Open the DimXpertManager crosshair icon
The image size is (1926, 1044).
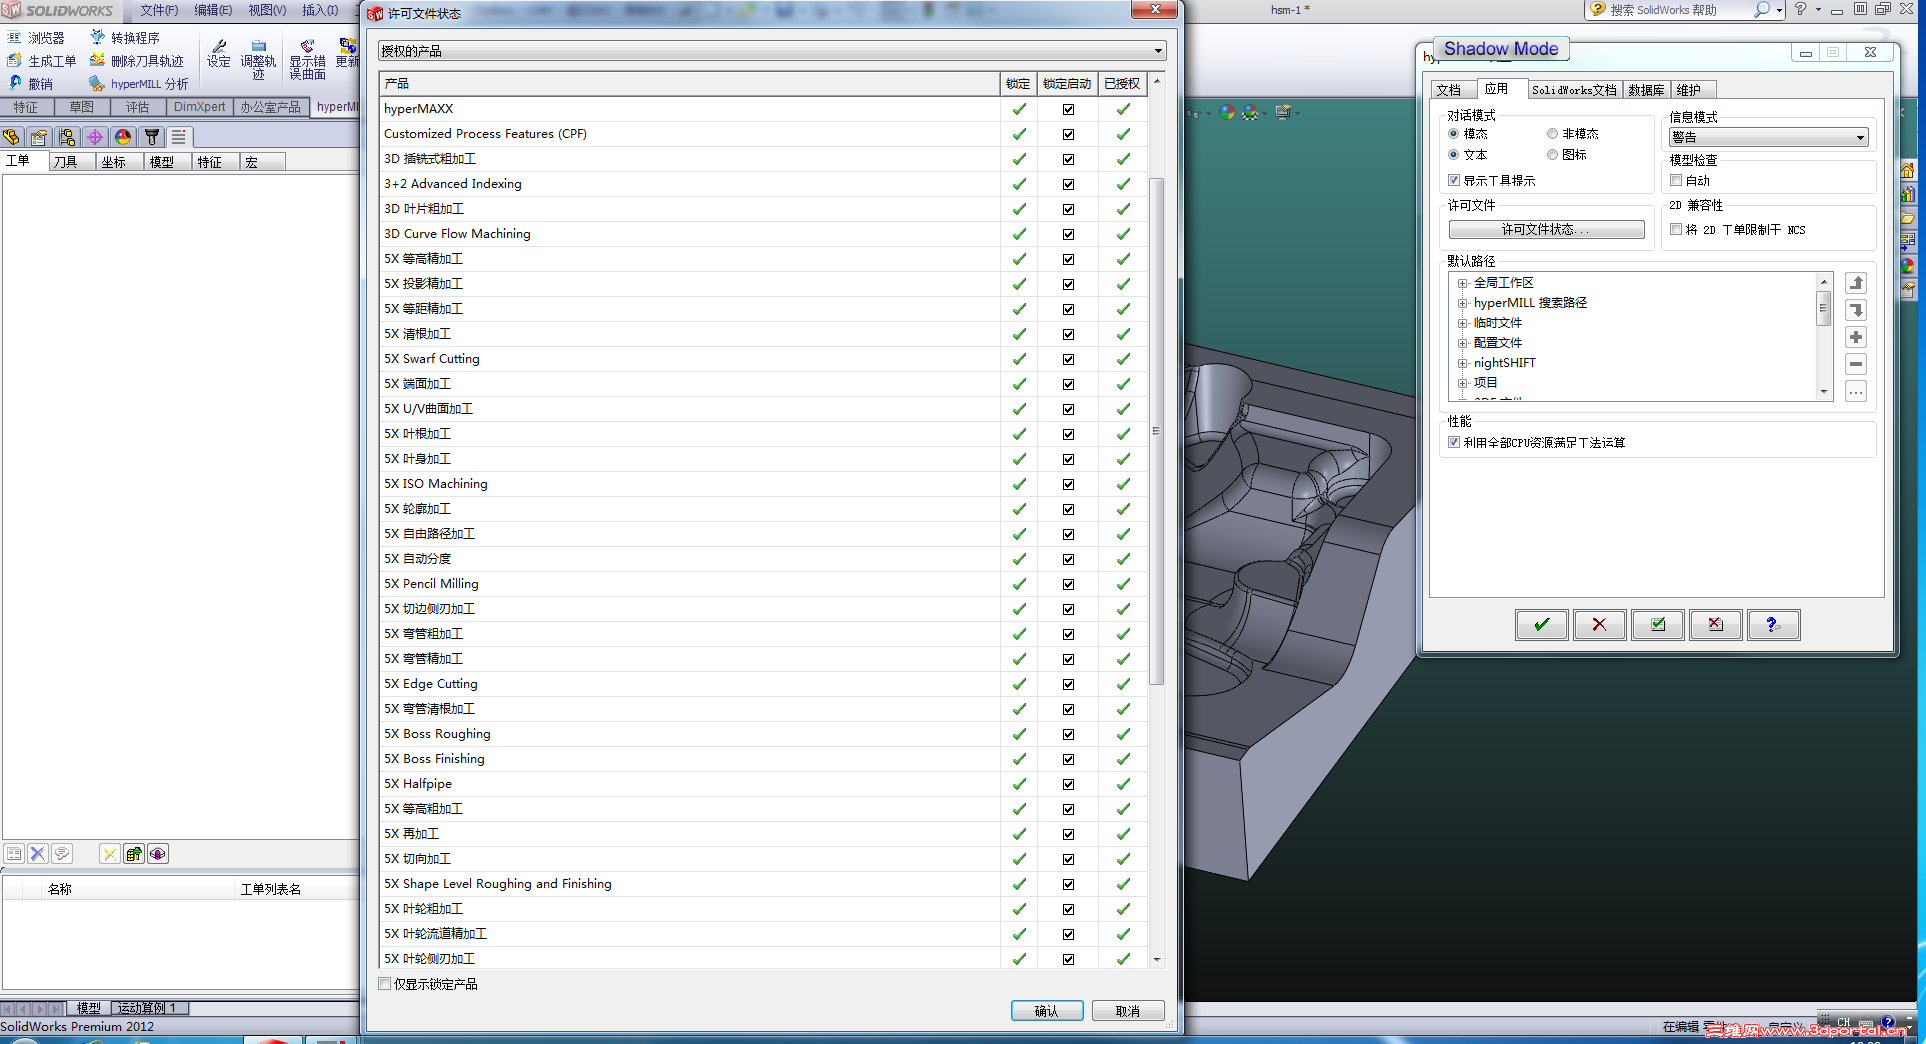(95, 137)
